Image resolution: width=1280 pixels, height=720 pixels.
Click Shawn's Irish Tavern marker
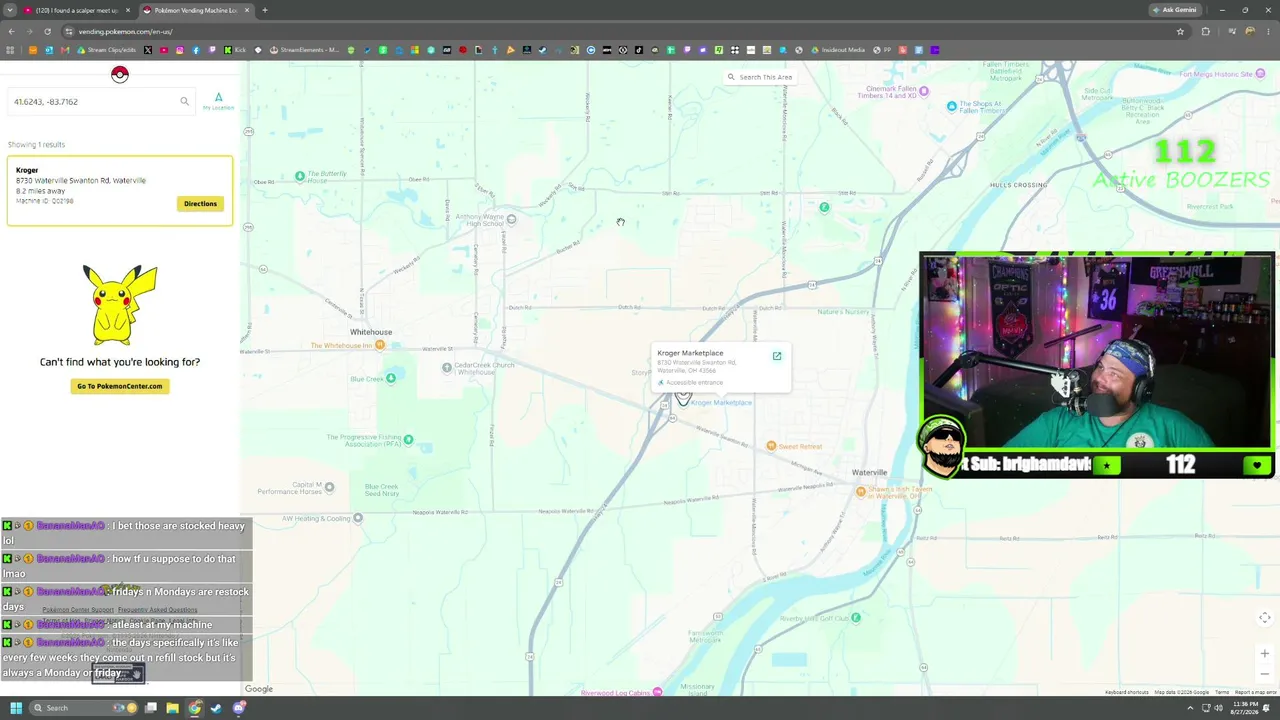pyautogui.click(x=861, y=491)
